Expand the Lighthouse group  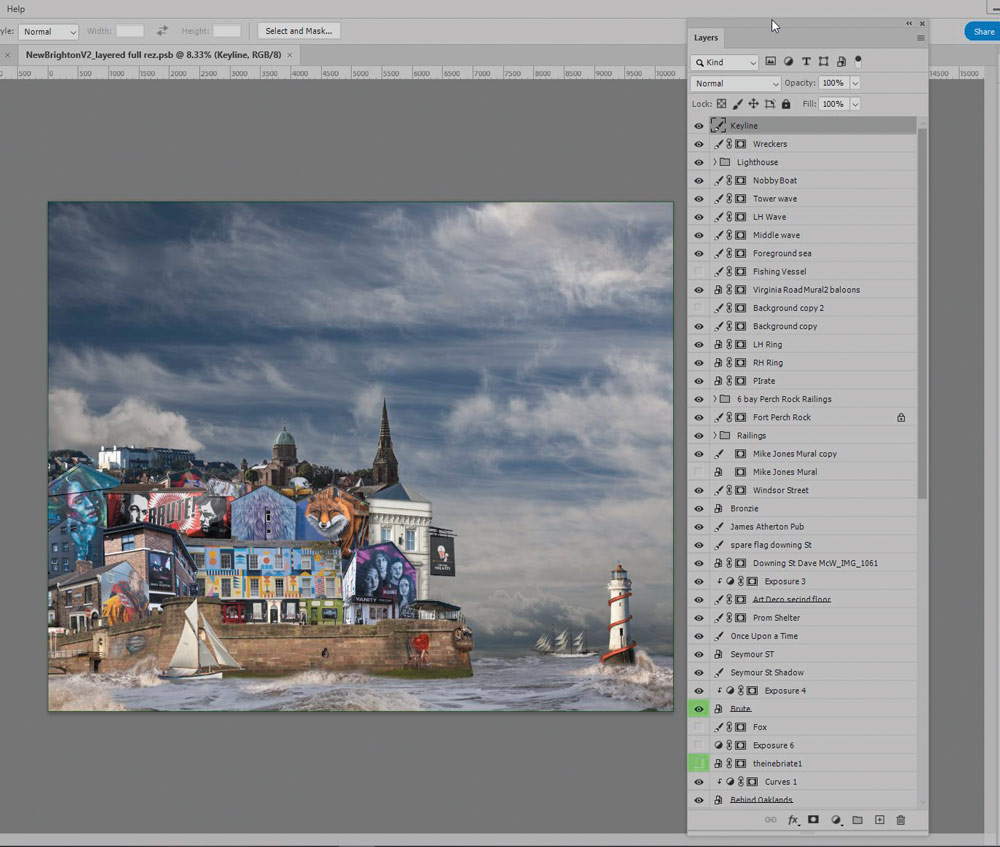714,162
